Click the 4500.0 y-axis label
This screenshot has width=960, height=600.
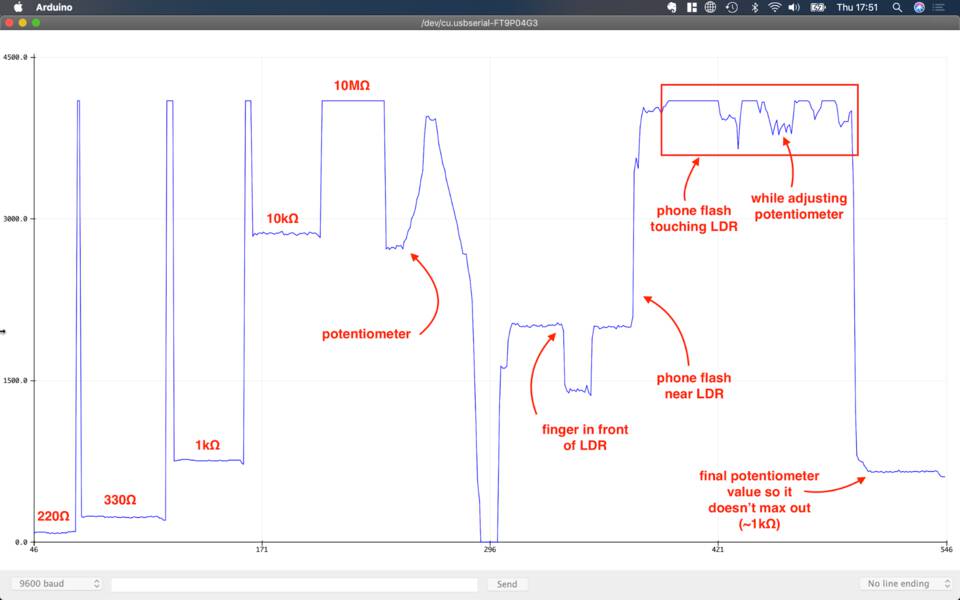point(15,57)
